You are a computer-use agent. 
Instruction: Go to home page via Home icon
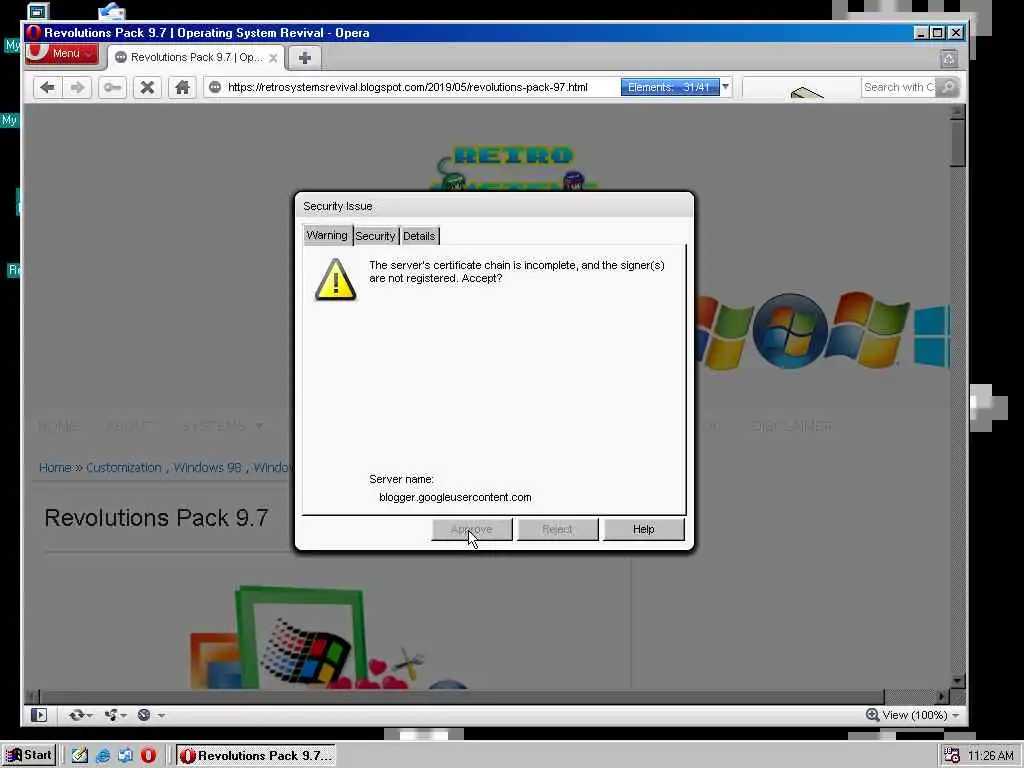tap(182, 88)
